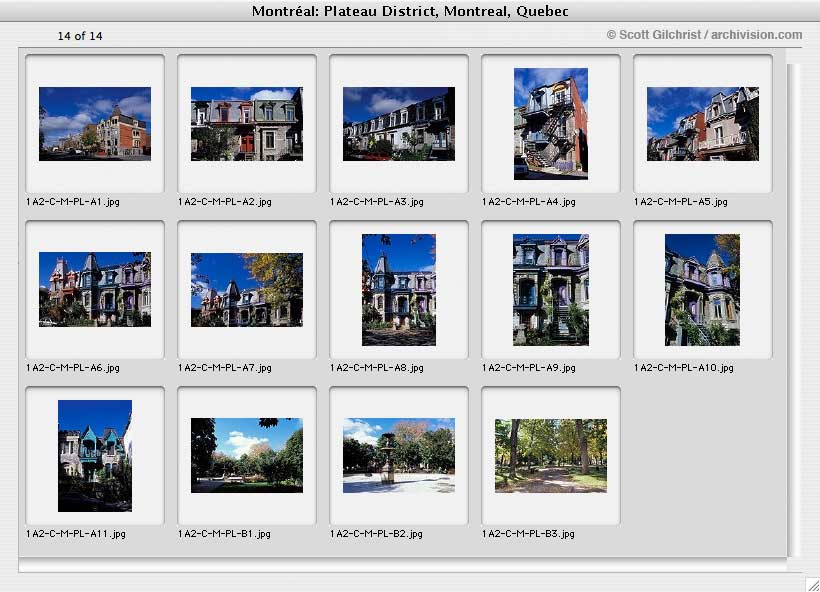Select the 1A2-C-M-PL-A6.jpg colorful houses thumbnail
820x592 pixels.
tap(95, 290)
